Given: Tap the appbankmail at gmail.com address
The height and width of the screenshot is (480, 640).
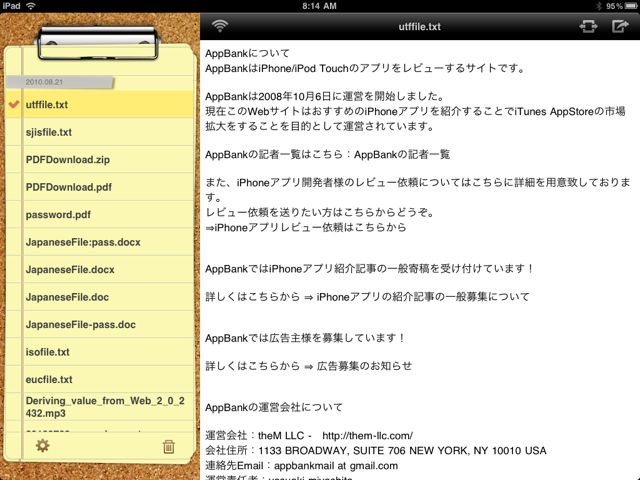Looking at the screenshot, I should click(336, 466).
